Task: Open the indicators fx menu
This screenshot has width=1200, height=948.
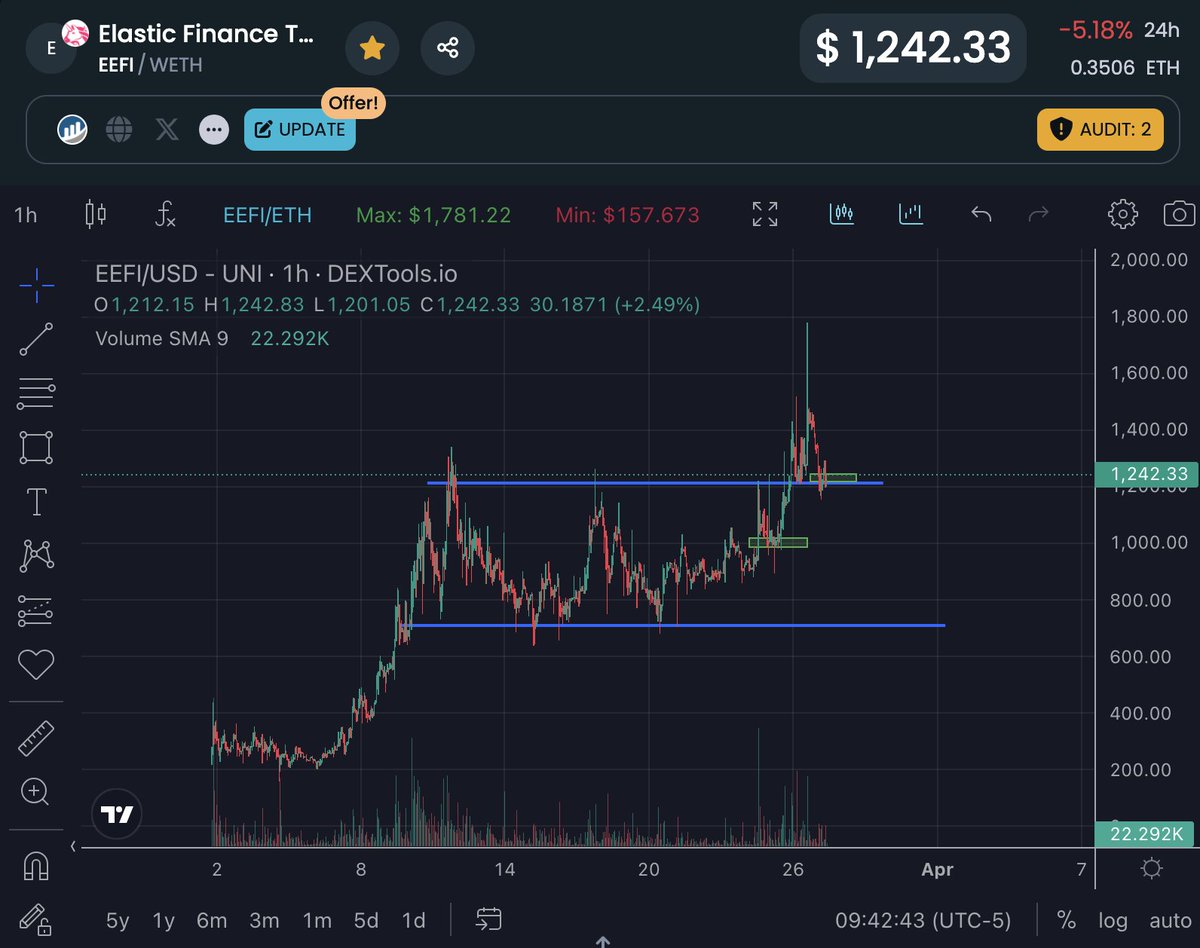Action: pyautogui.click(x=166, y=214)
